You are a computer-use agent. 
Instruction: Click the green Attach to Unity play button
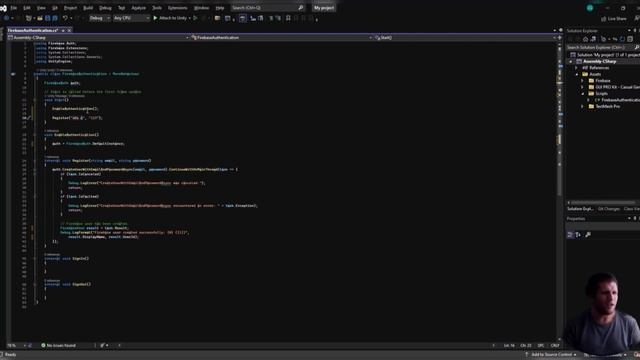[x=155, y=18]
